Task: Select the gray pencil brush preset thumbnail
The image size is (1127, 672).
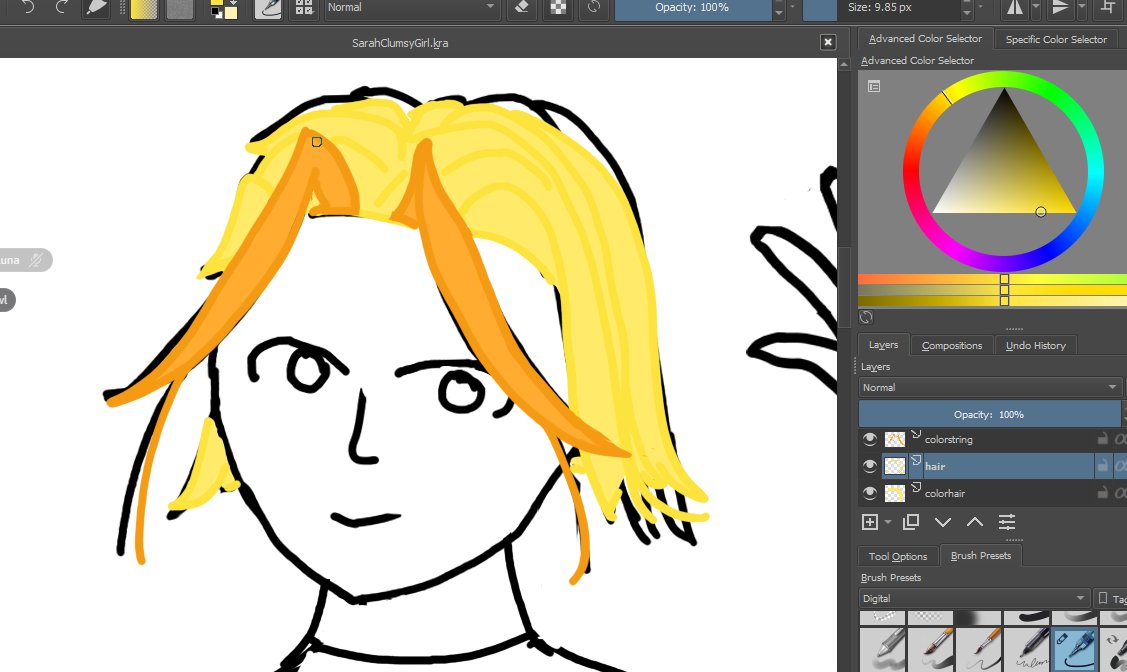Action: click(883, 649)
